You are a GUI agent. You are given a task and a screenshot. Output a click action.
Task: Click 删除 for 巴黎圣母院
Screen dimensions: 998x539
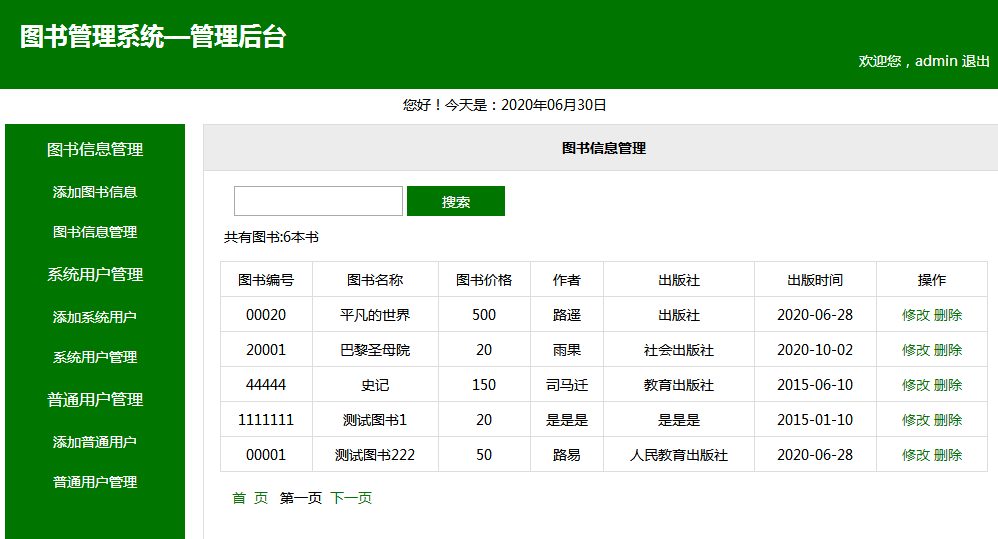tap(948, 350)
